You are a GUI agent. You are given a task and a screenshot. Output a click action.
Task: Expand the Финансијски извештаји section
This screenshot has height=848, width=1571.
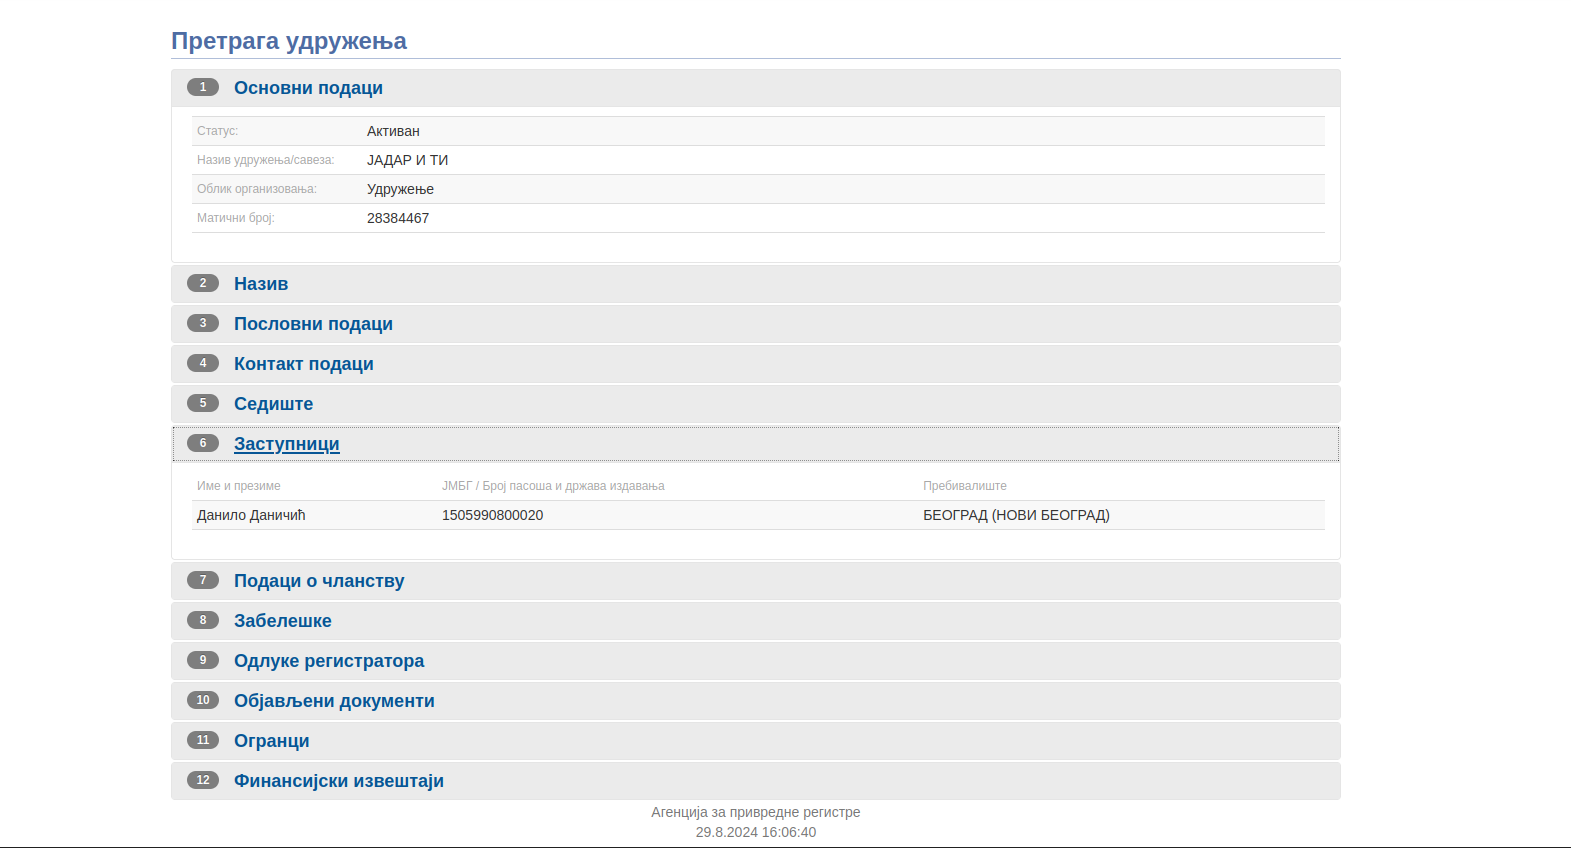[x=338, y=781]
